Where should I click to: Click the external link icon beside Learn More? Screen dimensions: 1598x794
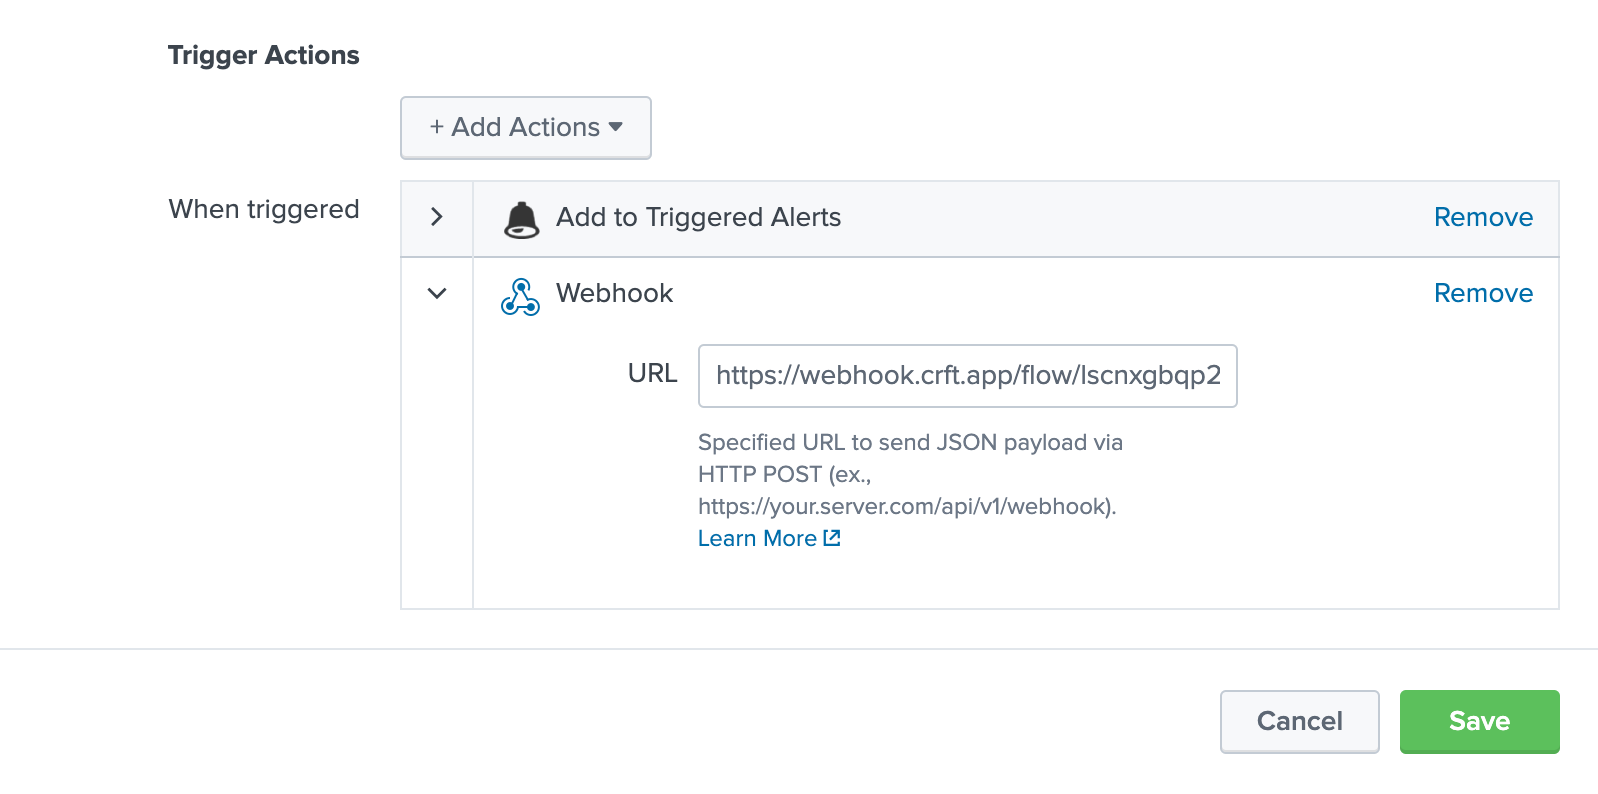coord(832,538)
